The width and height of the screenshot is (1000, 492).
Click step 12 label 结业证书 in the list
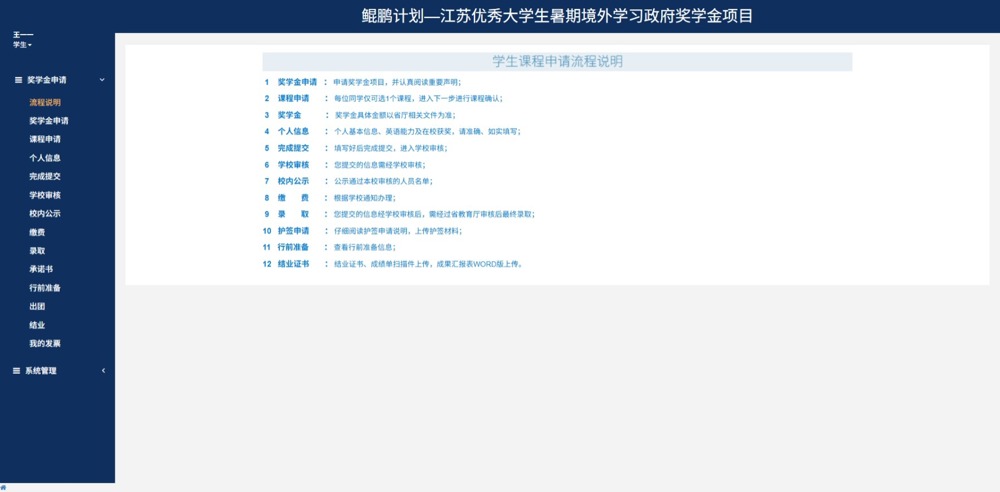click(293, 264)
